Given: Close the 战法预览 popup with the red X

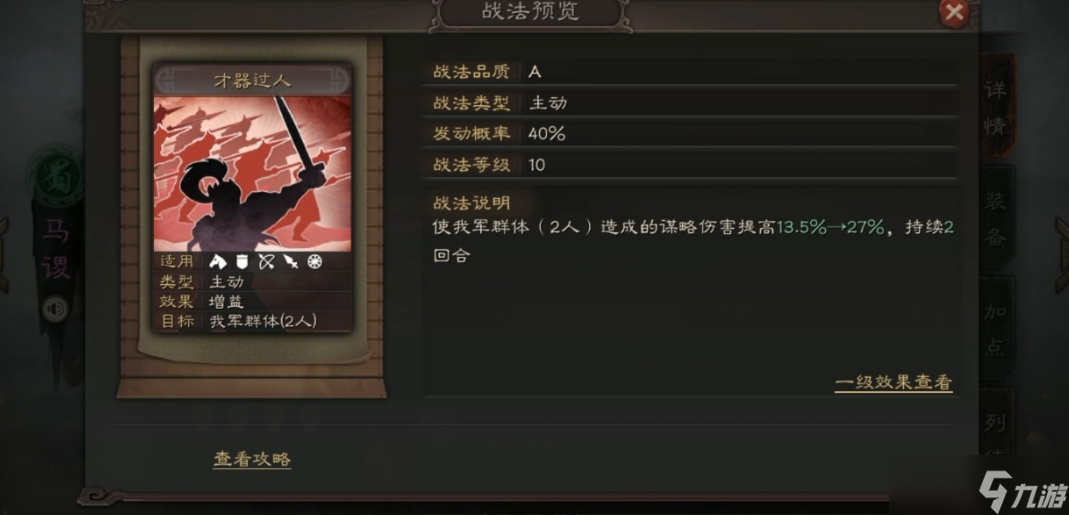Looking at the screenshot, I should [954, 13].
